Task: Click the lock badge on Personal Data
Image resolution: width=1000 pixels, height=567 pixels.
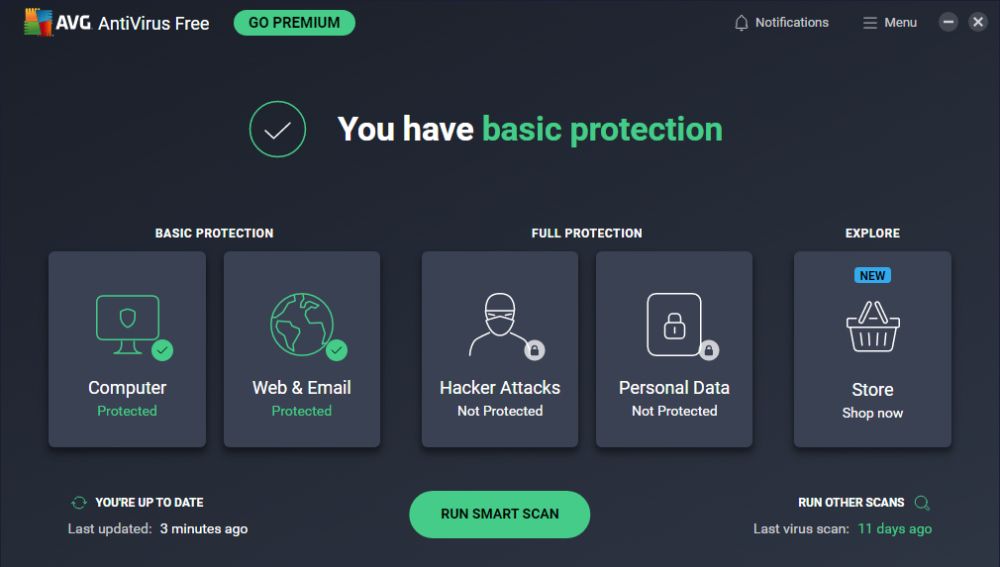Action: coord(709,350)
